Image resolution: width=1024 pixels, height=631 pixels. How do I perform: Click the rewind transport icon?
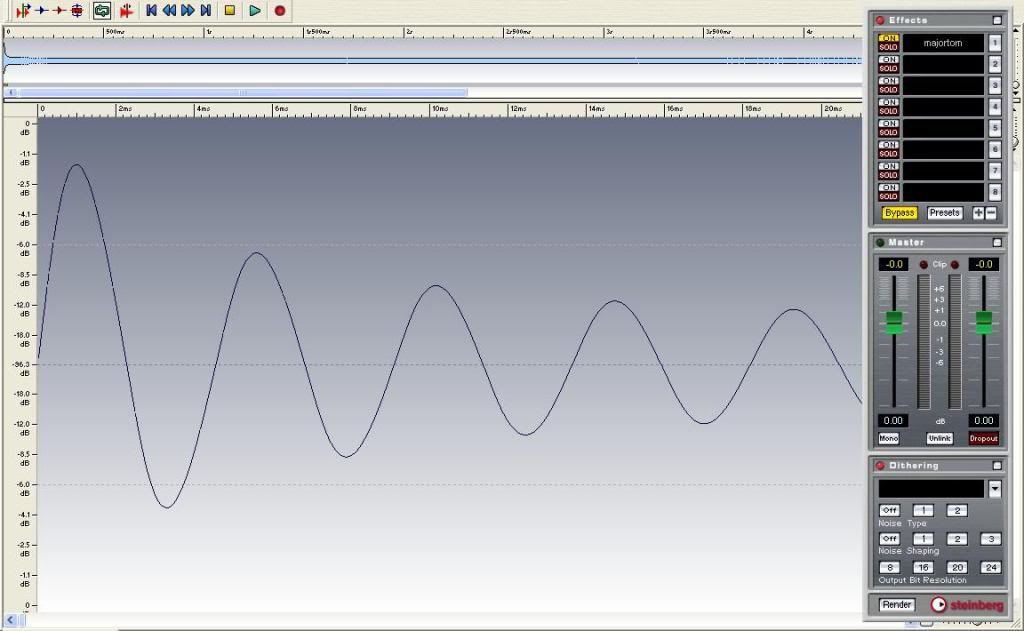click(169, 10)
